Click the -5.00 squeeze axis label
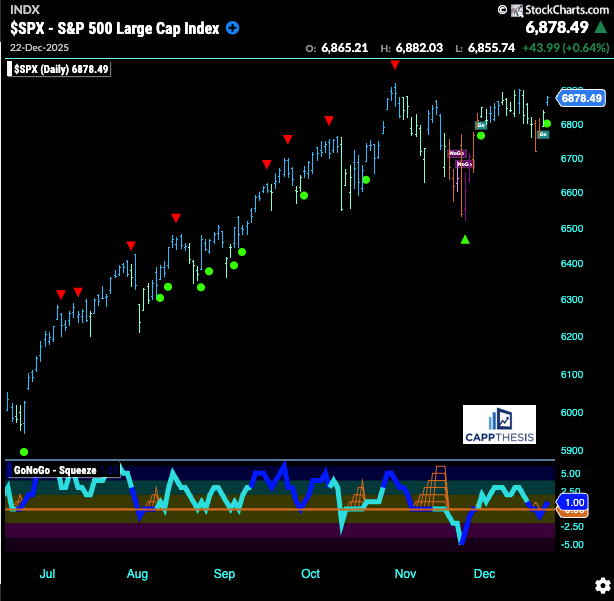 point(572,545)
